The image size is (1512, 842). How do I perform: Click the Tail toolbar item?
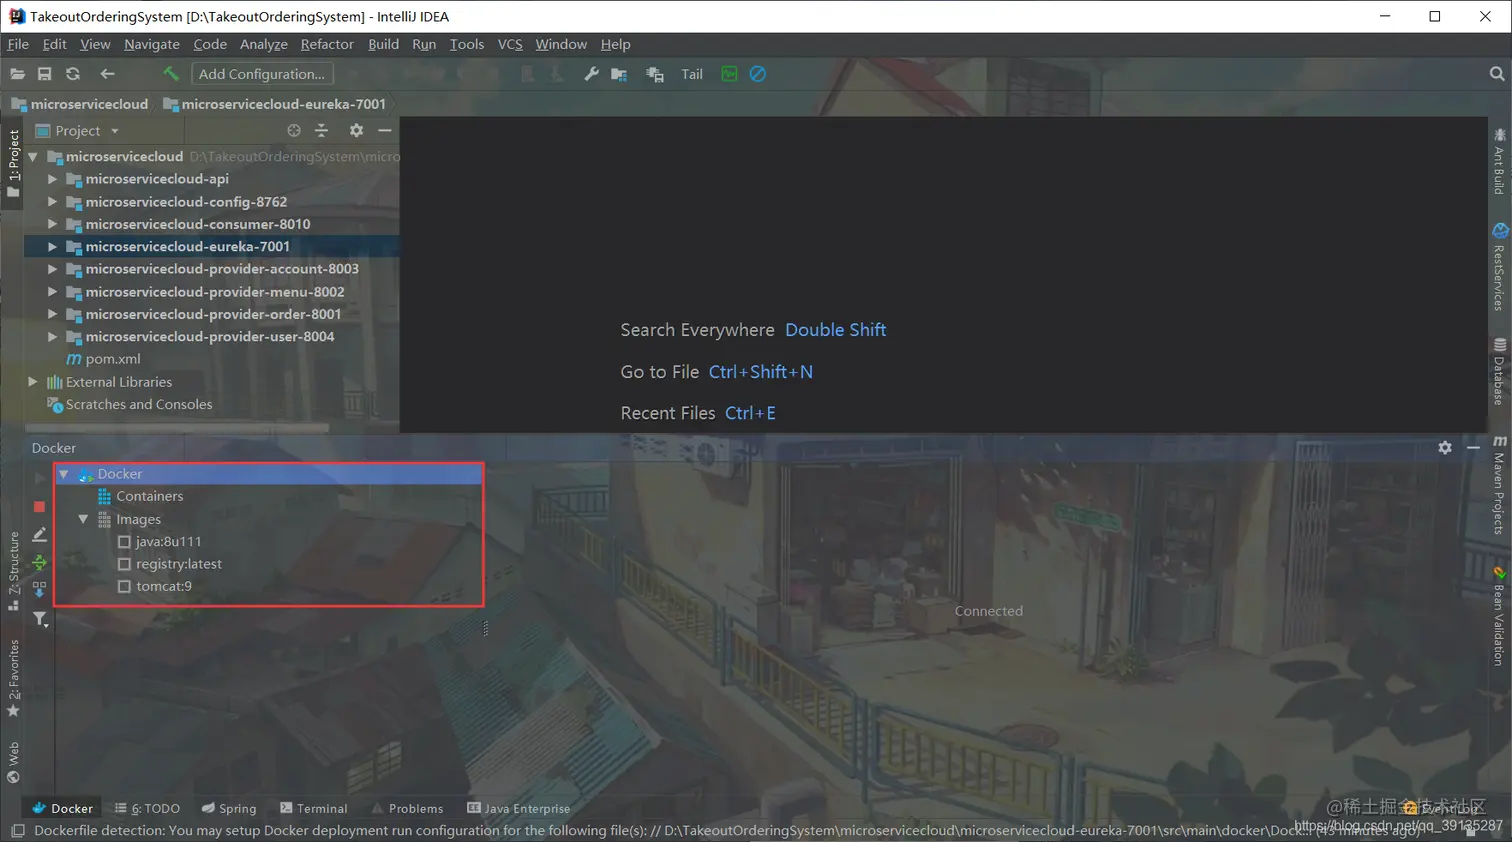click(692, 74)
